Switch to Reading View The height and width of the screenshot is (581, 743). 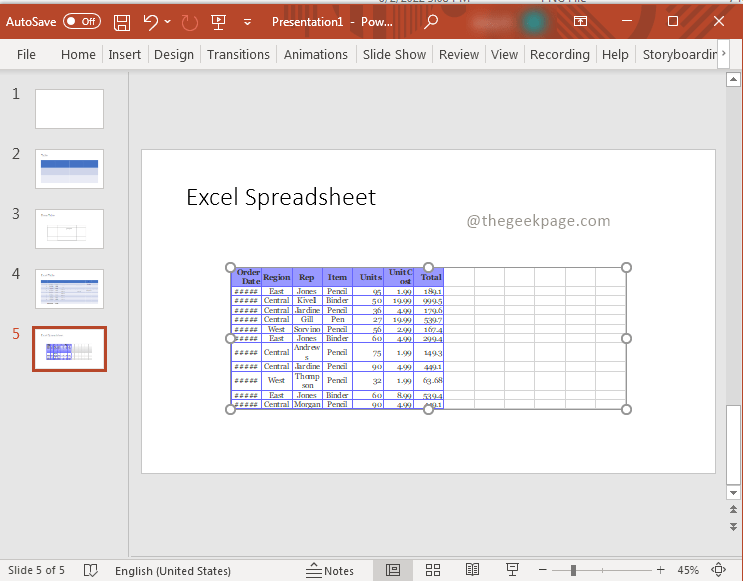click(x=471, y=570)
